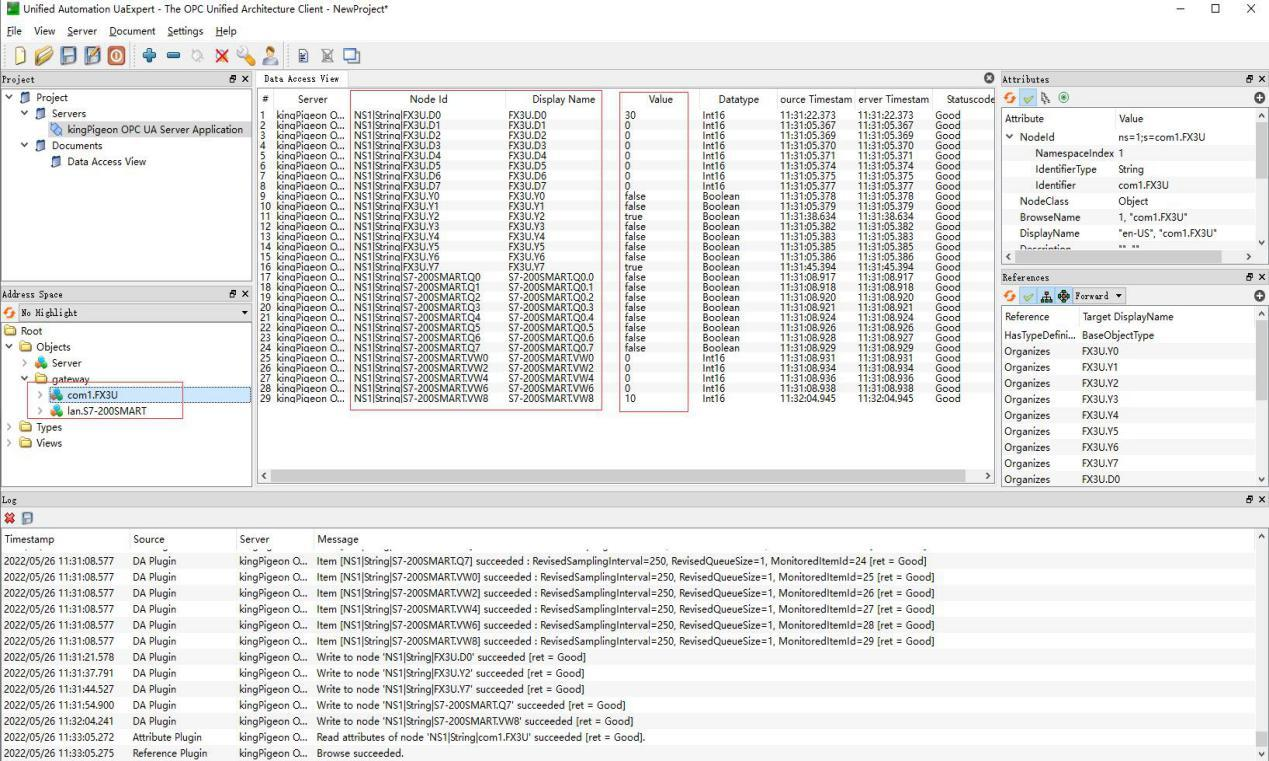Collapse the Documents tree node
Image resolution: width=1269 pixels, height=761 pixels.
[x=25, y=146]
